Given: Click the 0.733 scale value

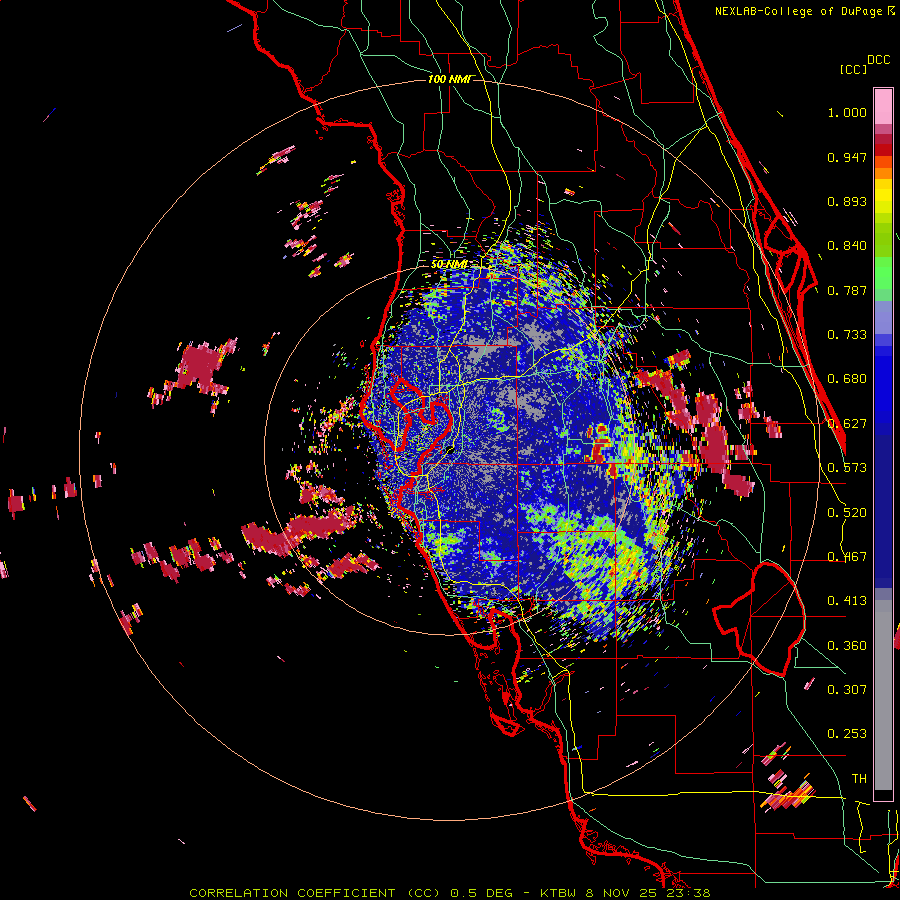Looking at the screenshot, I should pos(847,335).
